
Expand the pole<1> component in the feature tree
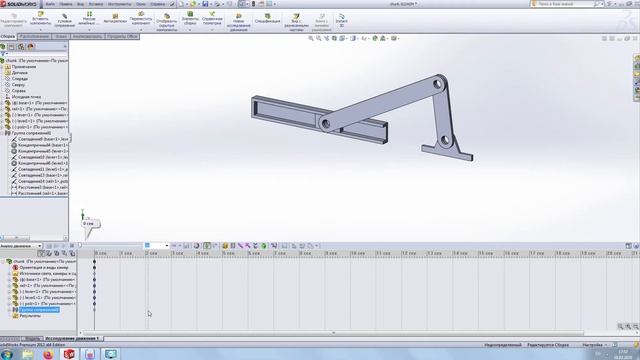2,127
